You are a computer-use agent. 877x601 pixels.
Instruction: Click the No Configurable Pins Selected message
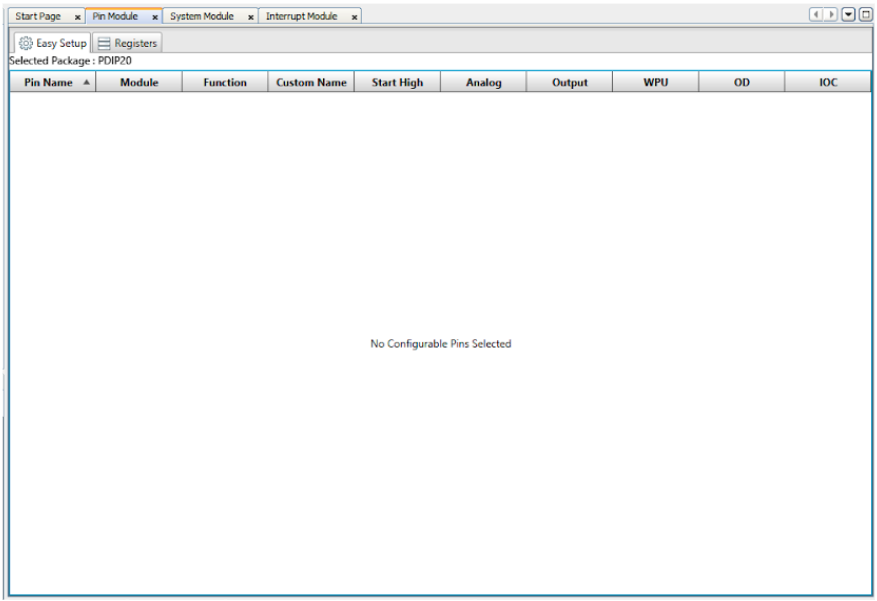click(441, 344)
